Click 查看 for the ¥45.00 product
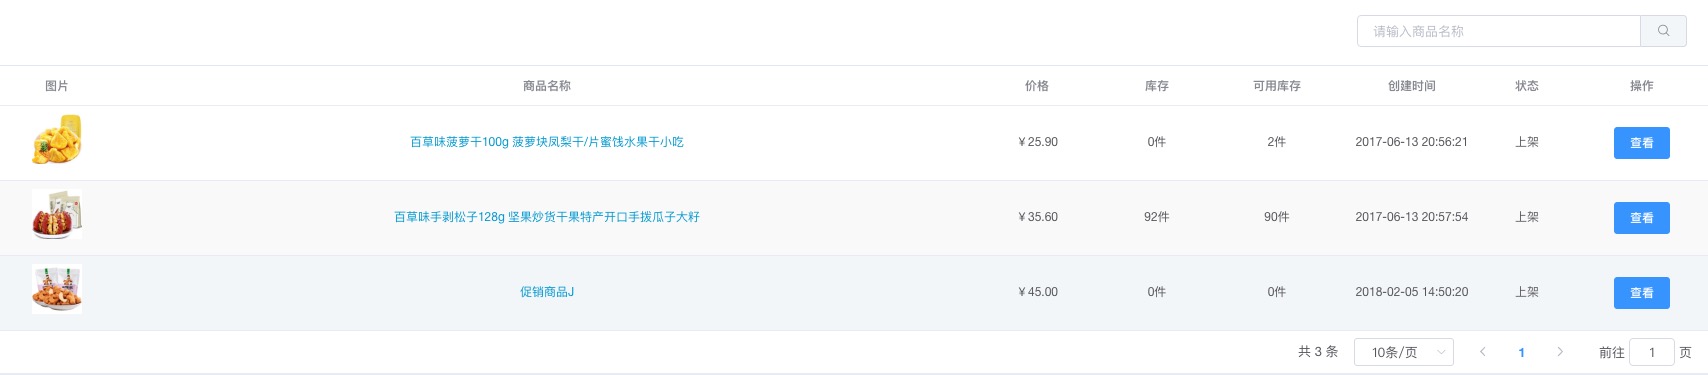This screenshot has width=1708, height=375. [1642, 293]
